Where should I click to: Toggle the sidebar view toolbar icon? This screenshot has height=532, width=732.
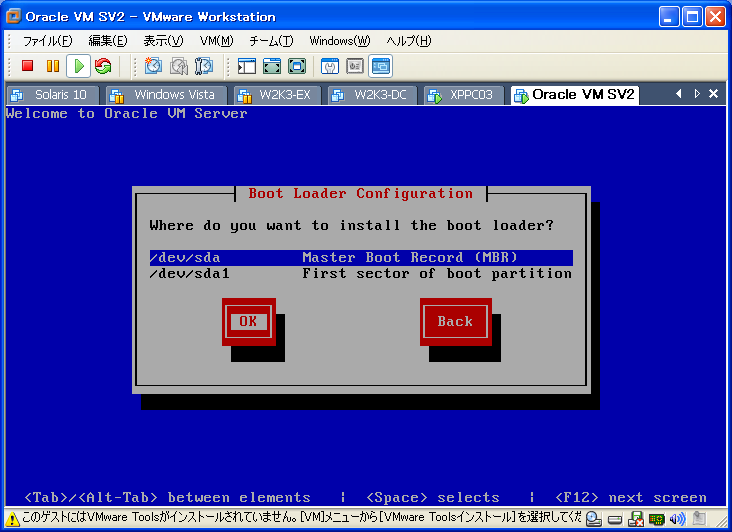(246, 66)
